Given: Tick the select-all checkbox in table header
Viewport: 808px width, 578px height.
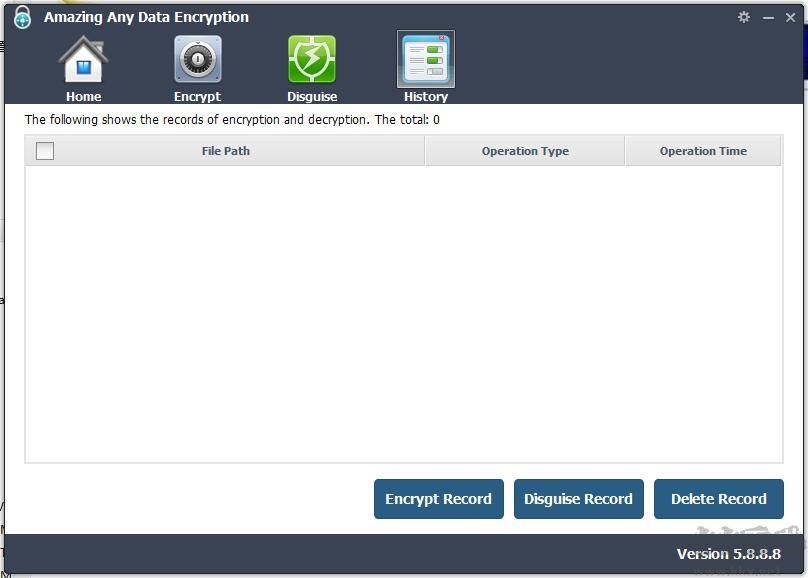Looking at the screenshot, I should coord(45,151).
